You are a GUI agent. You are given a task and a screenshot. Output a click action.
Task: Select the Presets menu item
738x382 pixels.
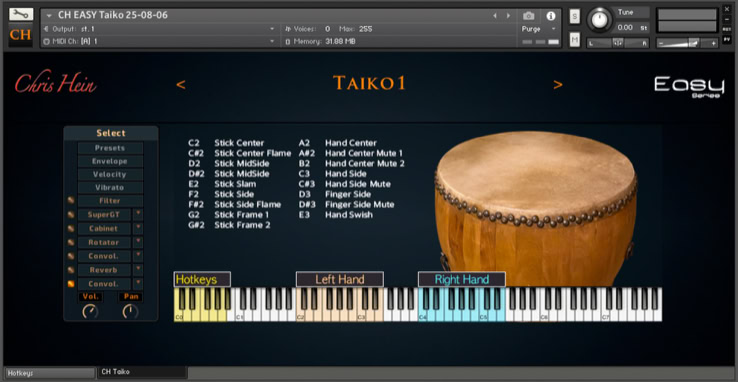click(x=110, y=148)
